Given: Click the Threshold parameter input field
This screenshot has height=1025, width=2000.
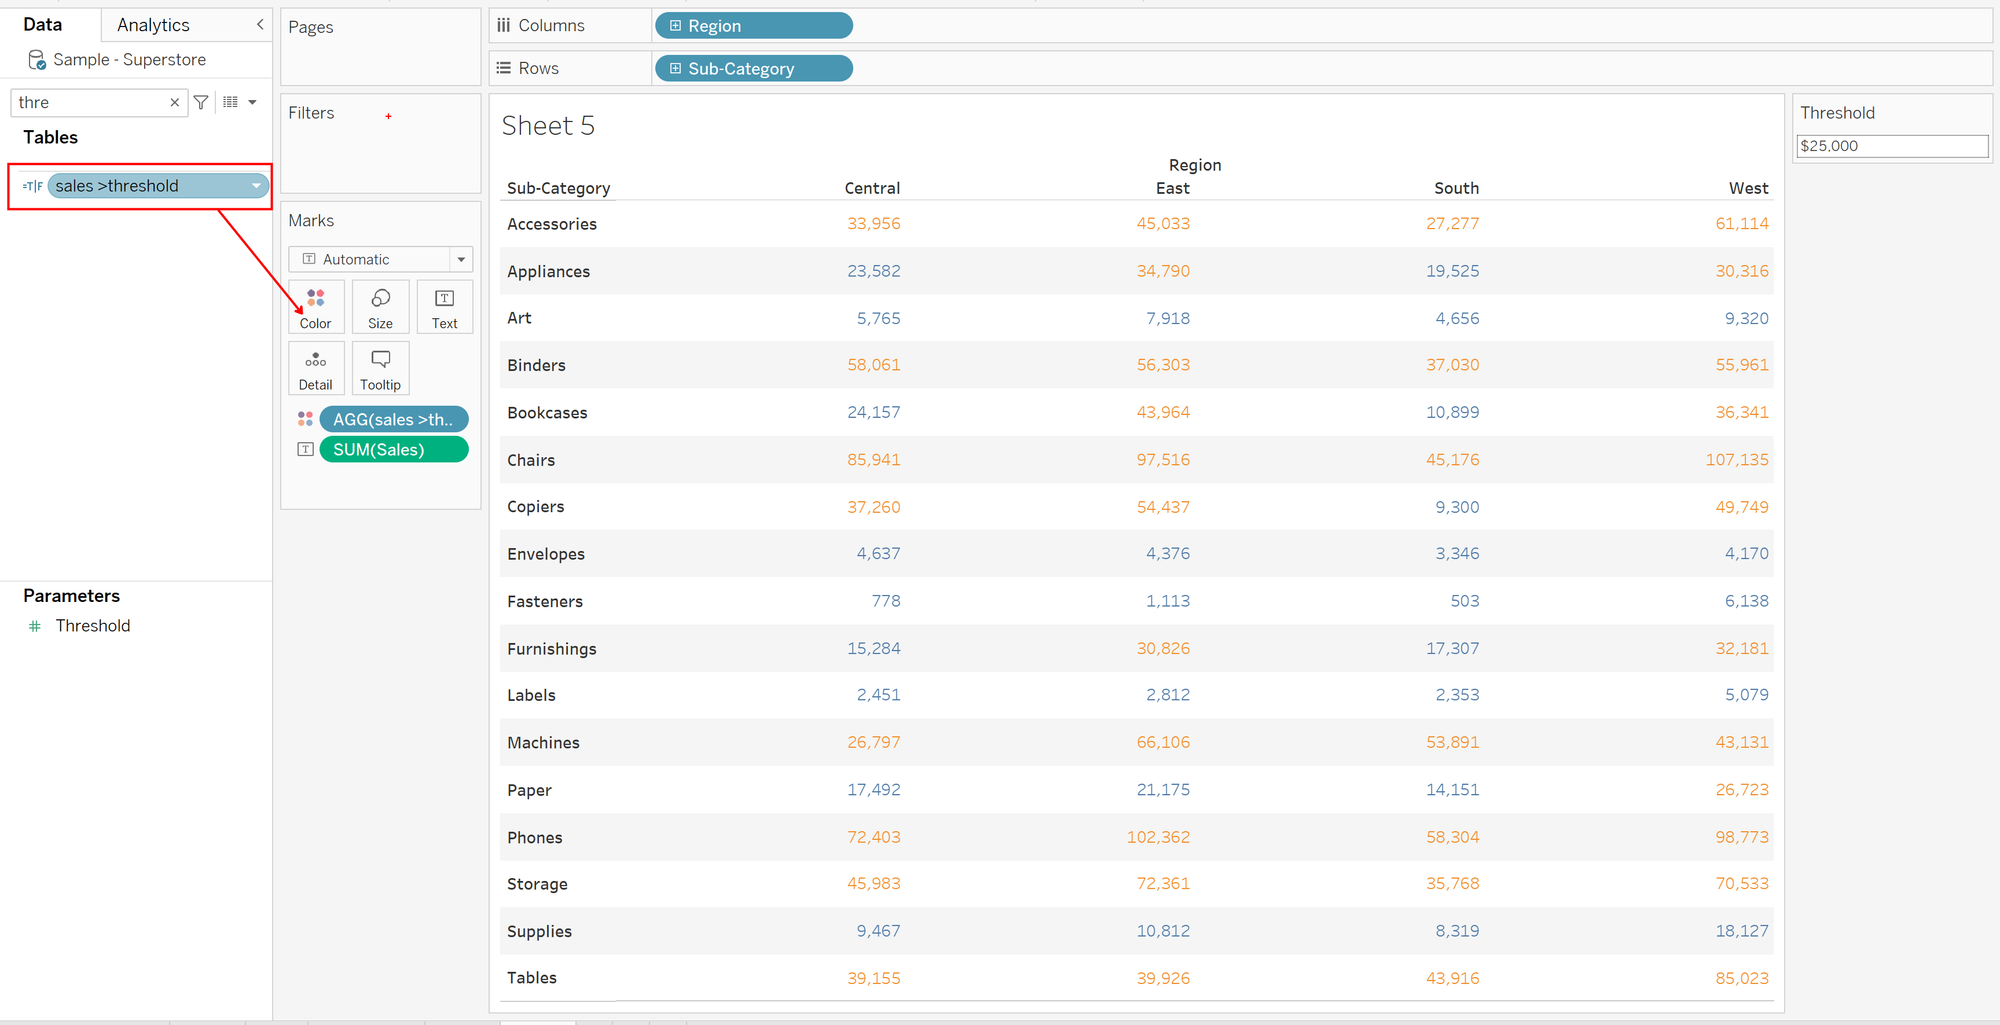Looking at the screenshot, I should point(1891,146).
